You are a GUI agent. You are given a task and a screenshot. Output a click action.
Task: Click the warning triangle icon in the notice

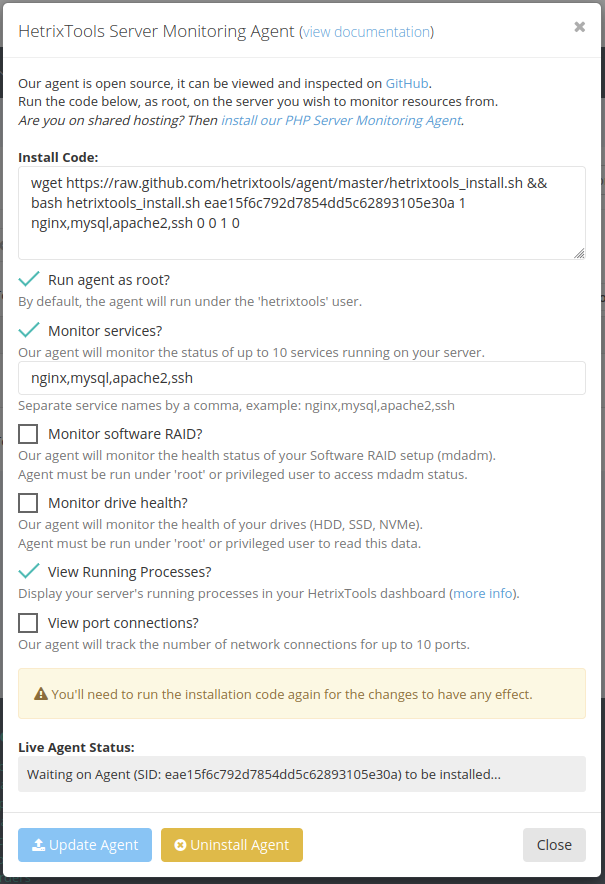[x=41, y=694]
